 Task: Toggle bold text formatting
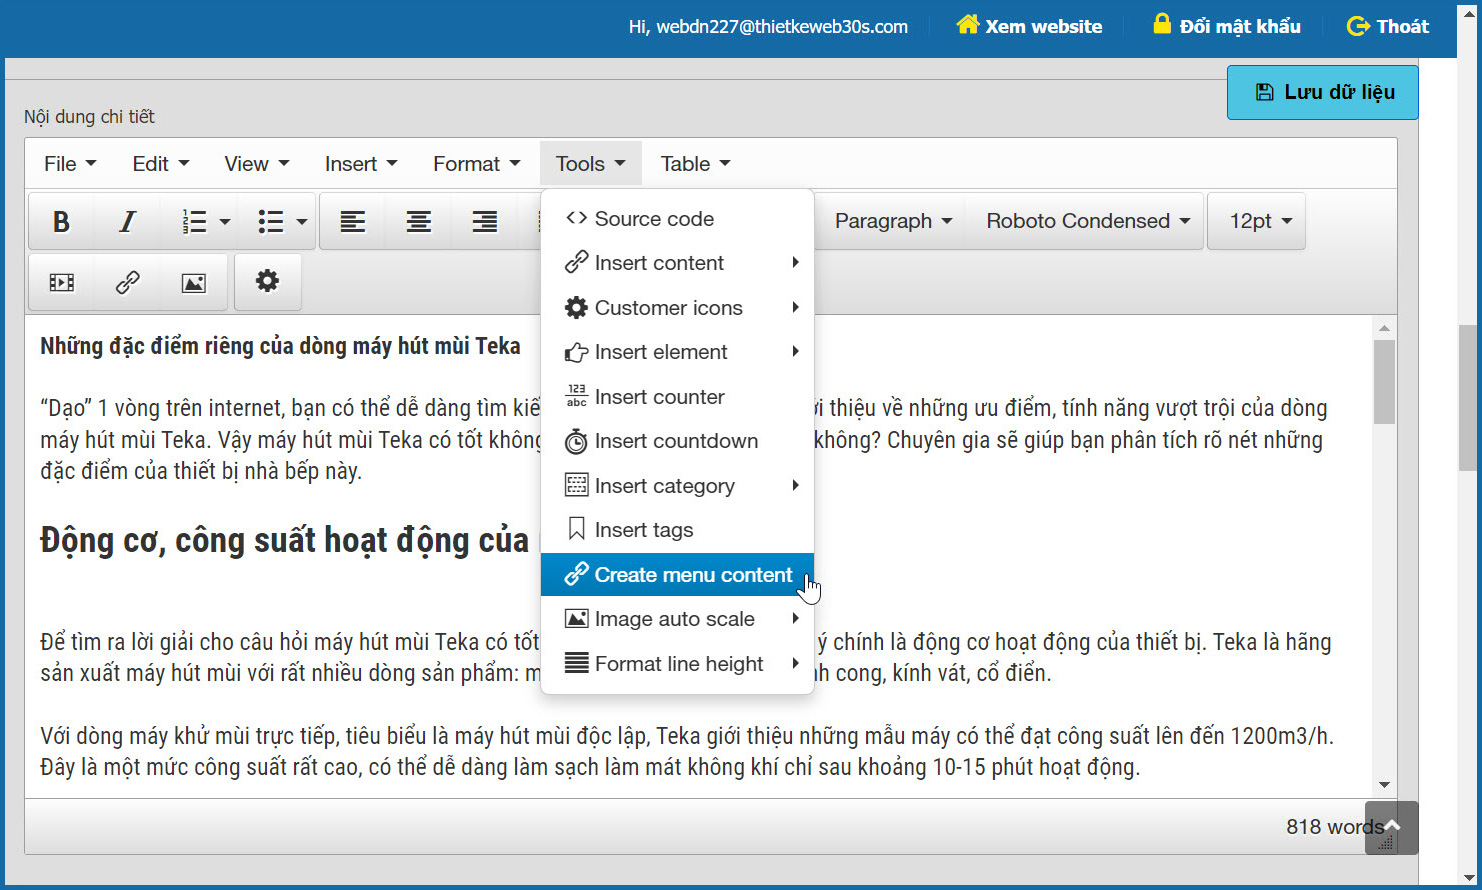[61, 221]
